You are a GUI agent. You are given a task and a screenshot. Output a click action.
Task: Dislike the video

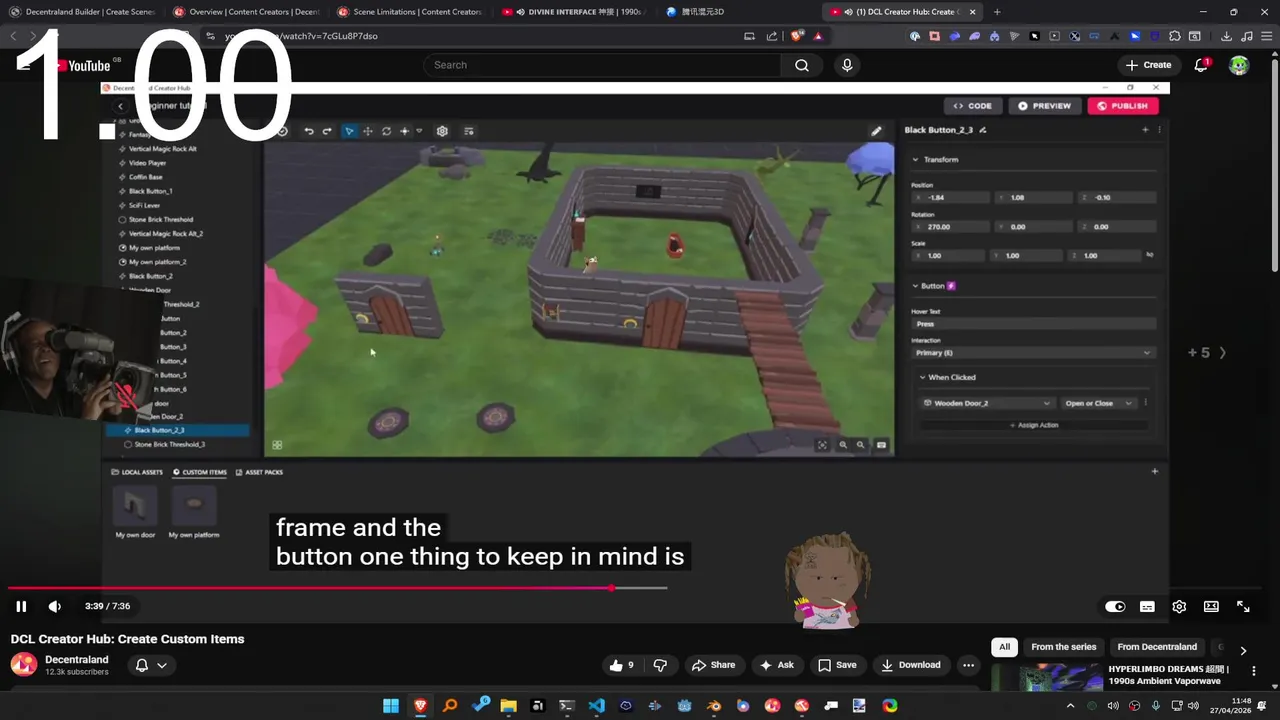click(x=660, y=665)
